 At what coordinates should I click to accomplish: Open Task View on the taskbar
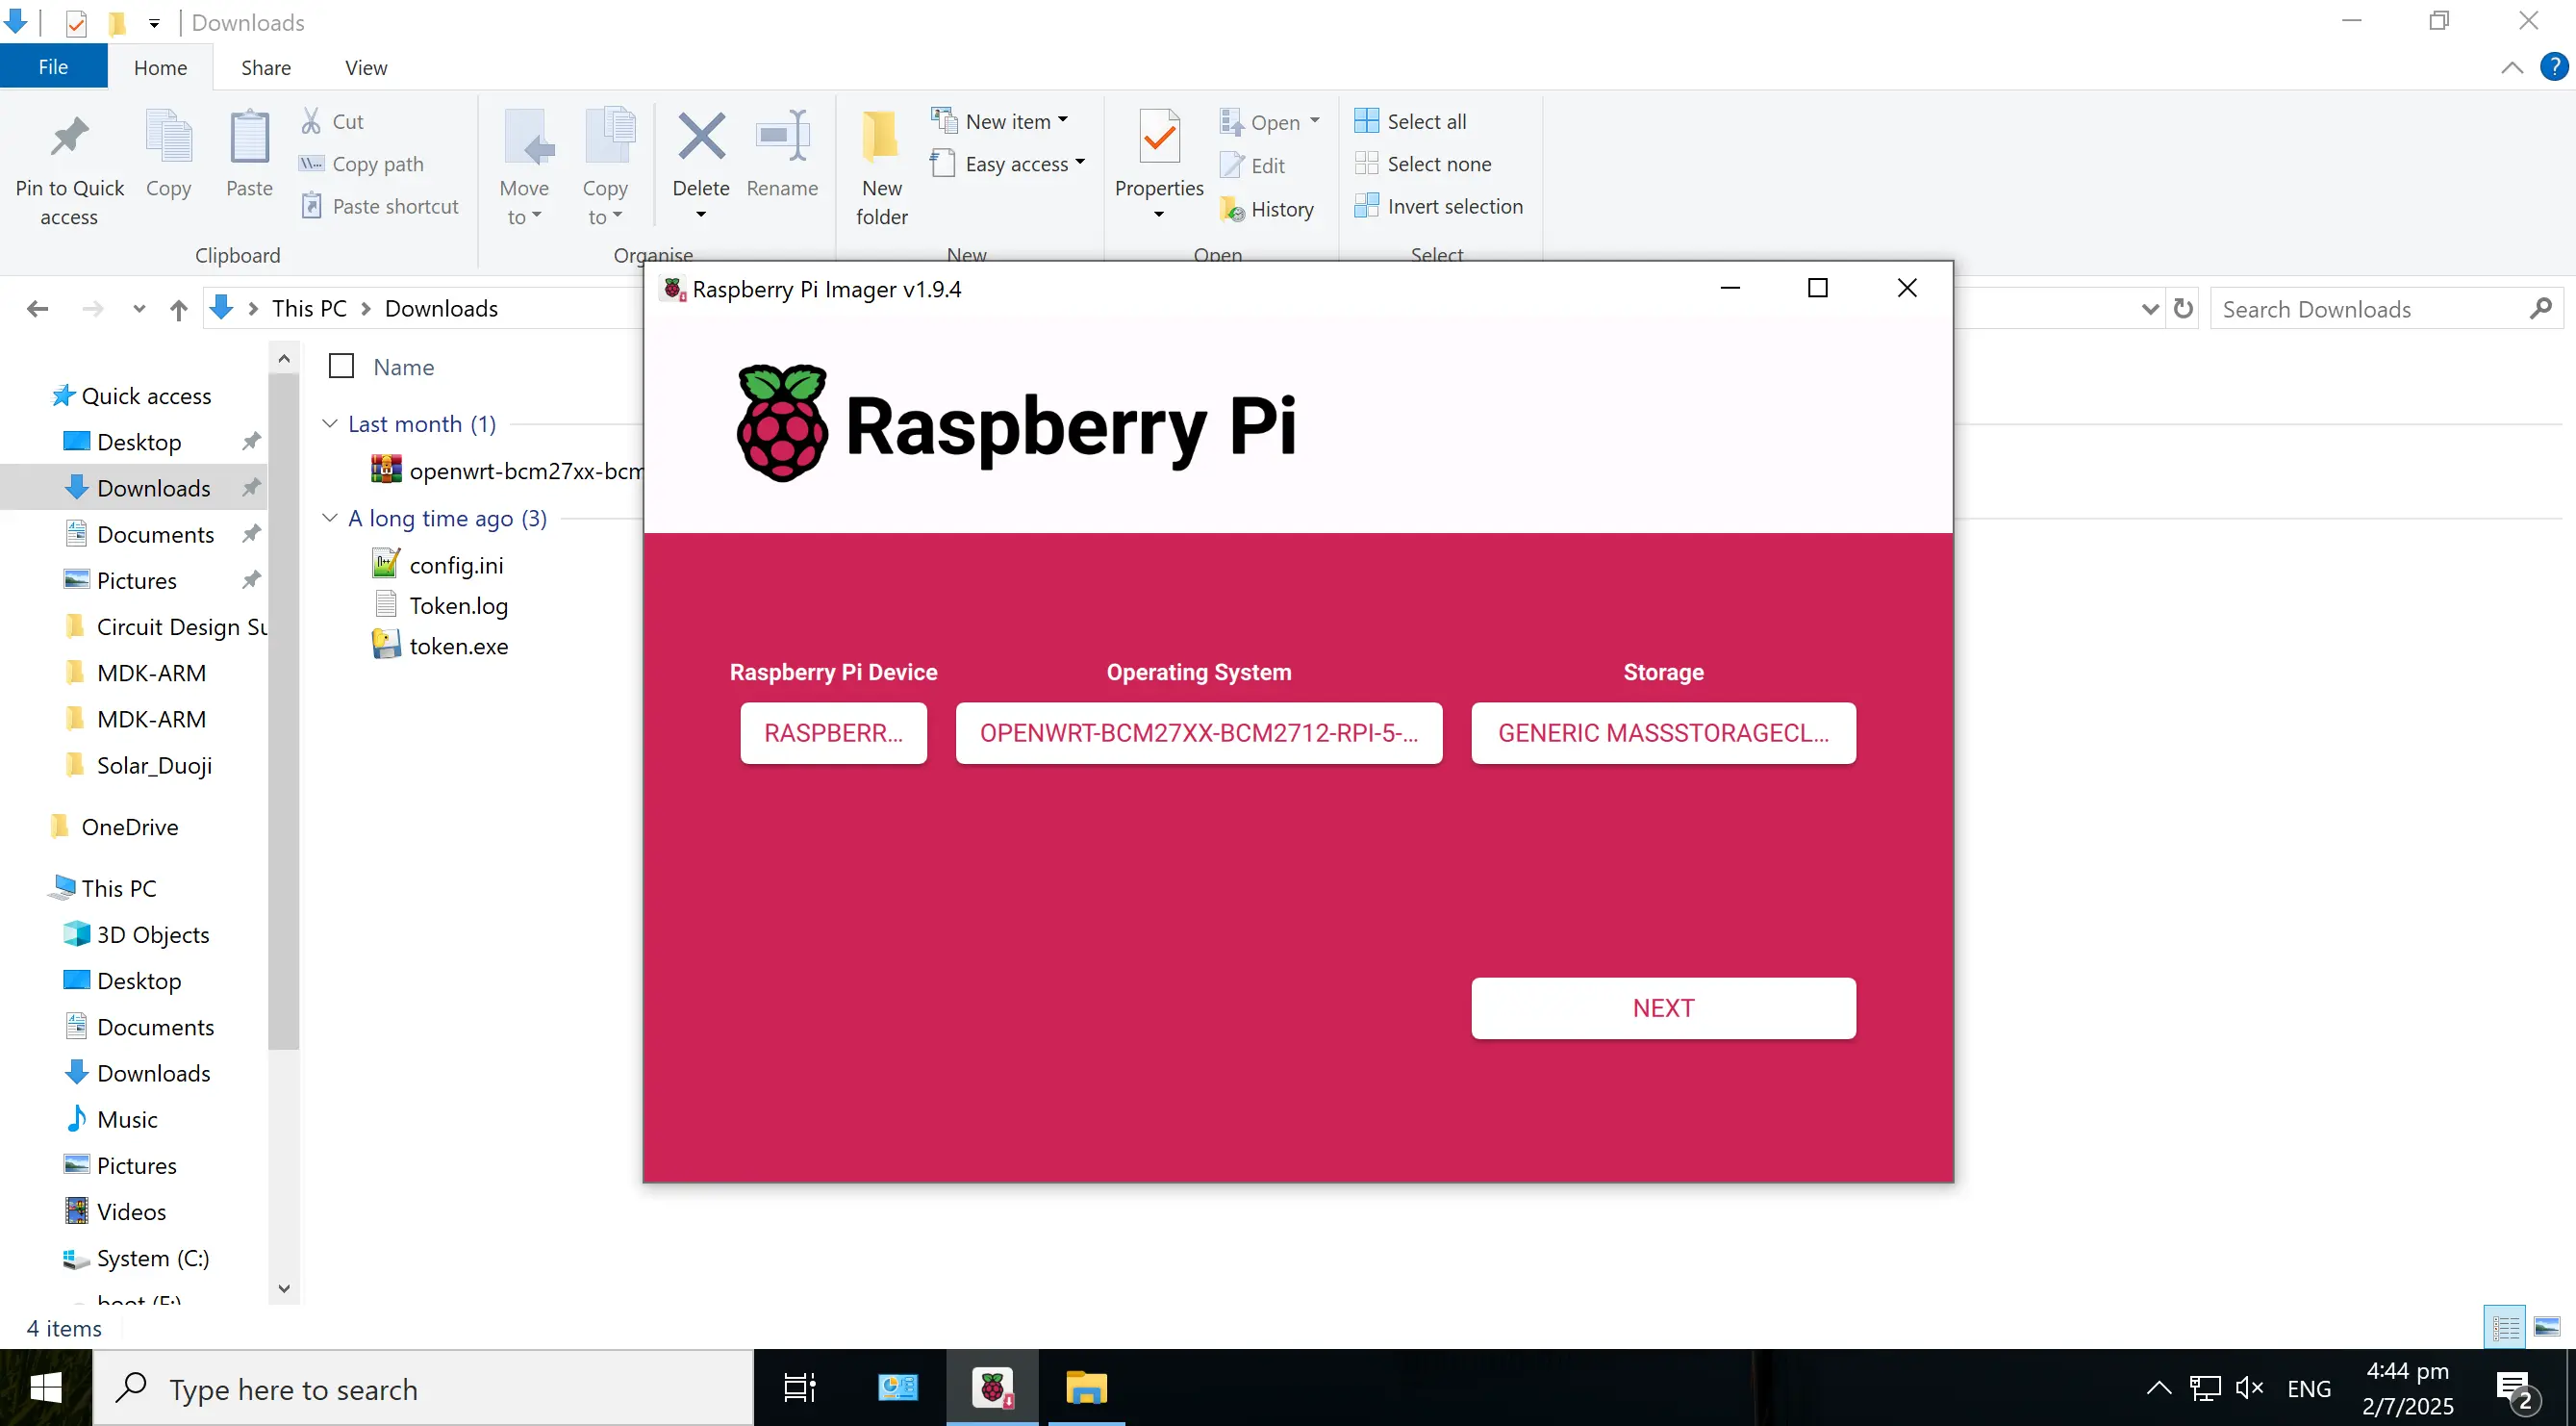click(x=800, y=1388)
